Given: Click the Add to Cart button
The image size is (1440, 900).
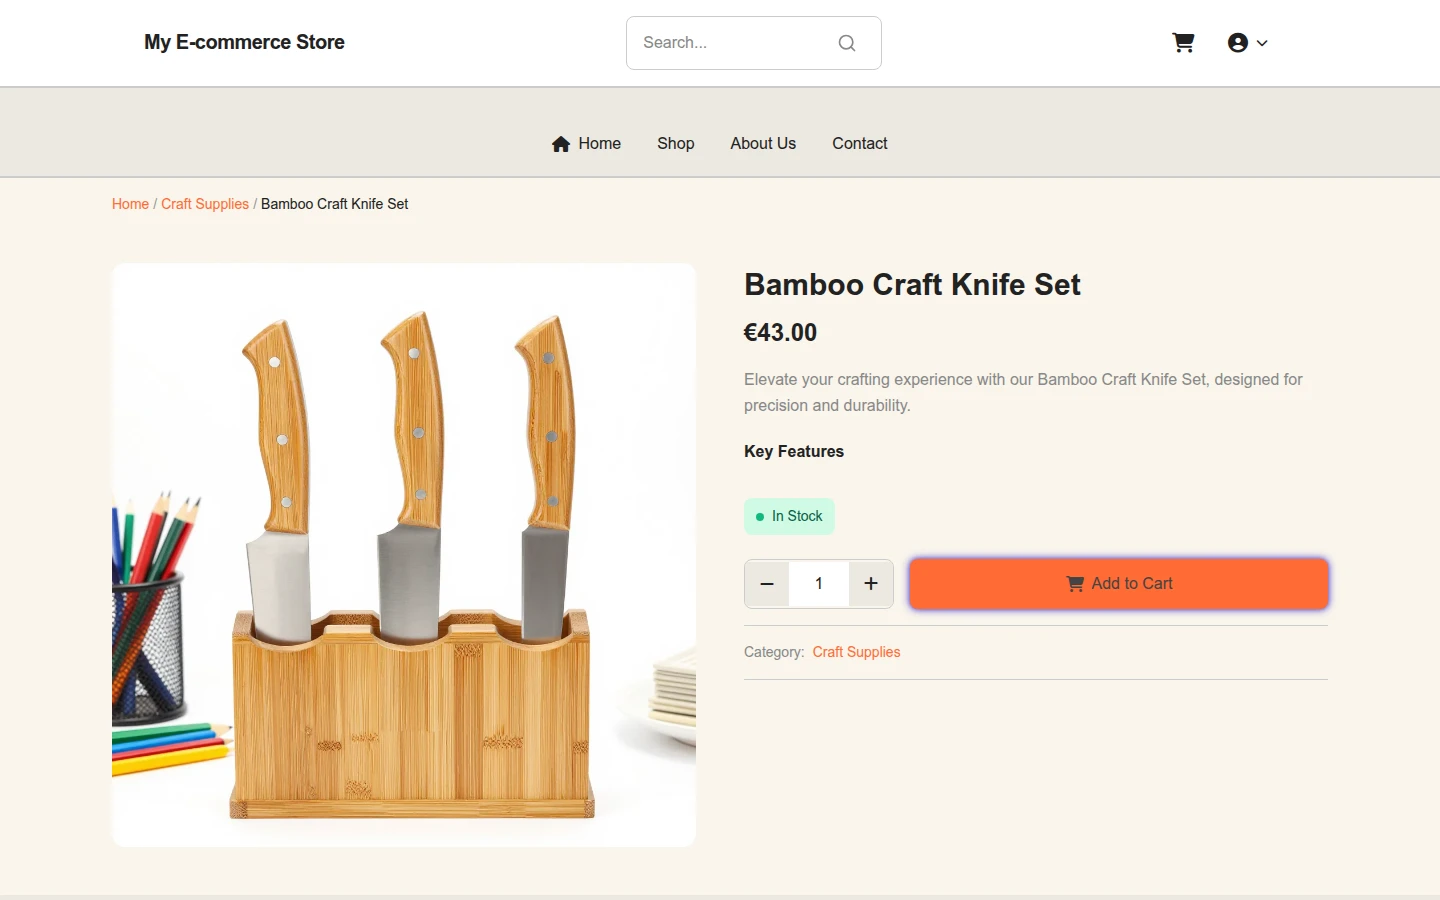Looking at the screenshot, I should coord(1119,584).
